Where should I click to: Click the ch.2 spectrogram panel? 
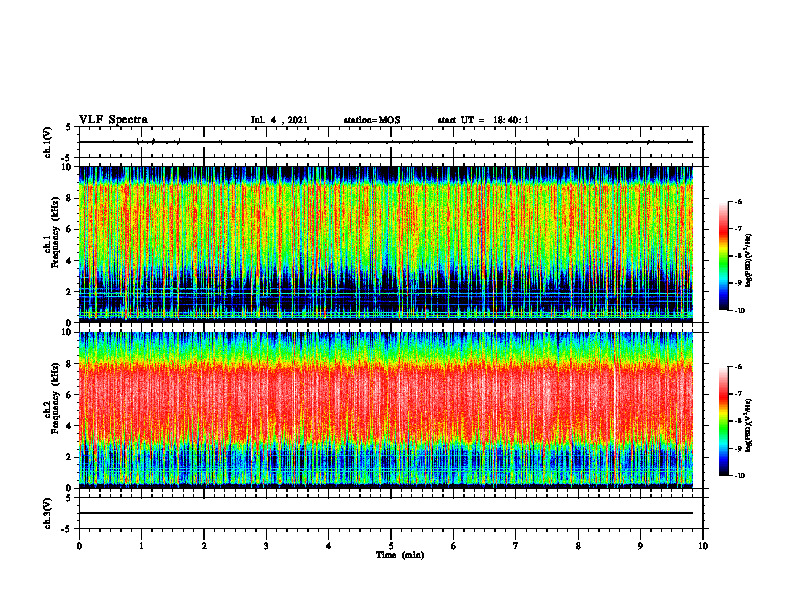pos(386,410)
